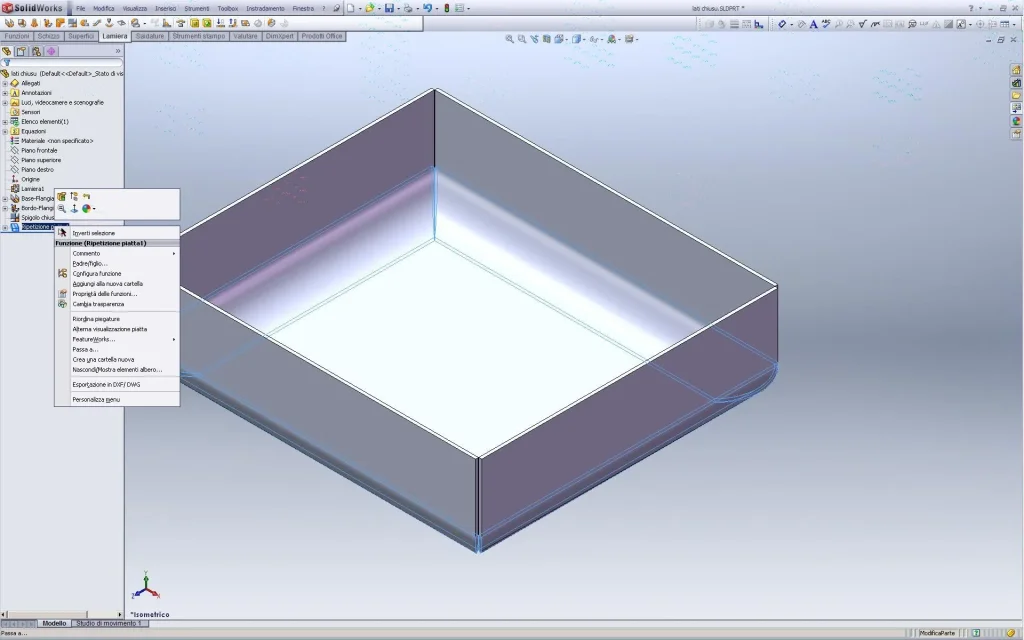This screenshot has width=1024, height=640.
Task: Click the Zoom to selection magnifier icon
Action: 61,208
